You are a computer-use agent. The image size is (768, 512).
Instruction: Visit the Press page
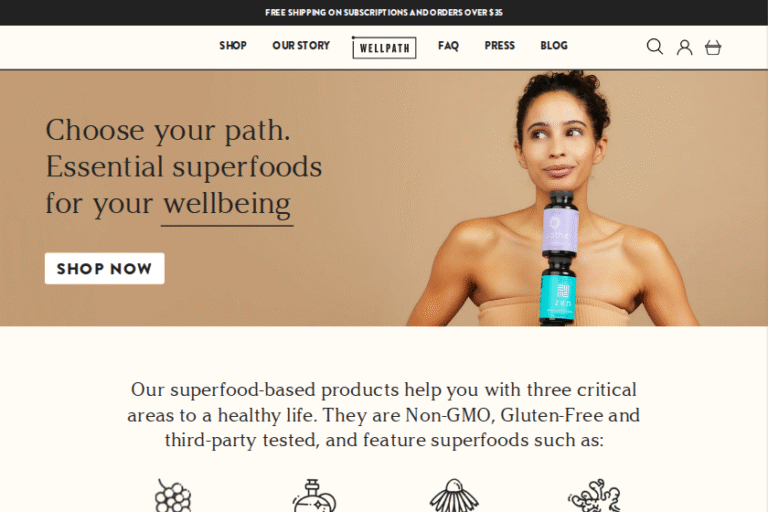500,46
